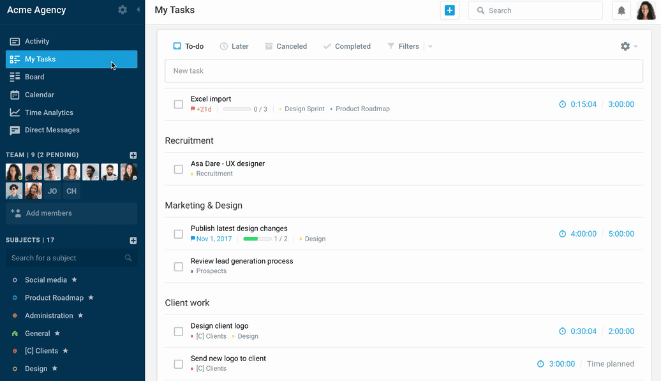
Task: Open Board in sidebar
Action: (x=71, y=77)
